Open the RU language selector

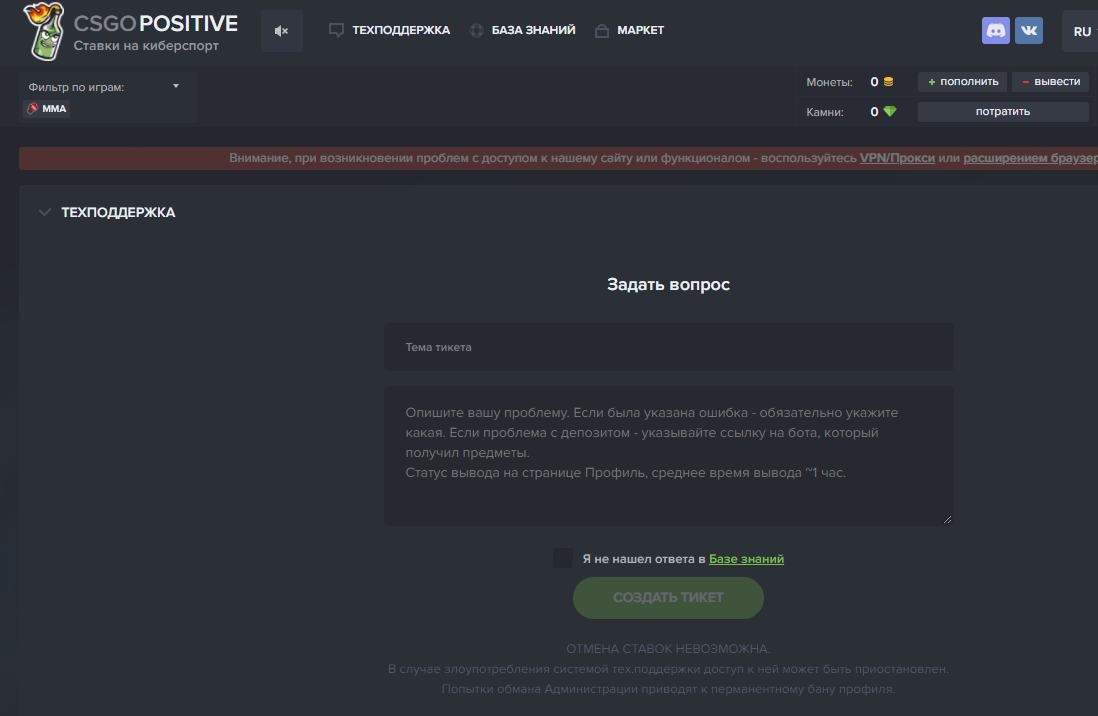(x=1082, y=31)
